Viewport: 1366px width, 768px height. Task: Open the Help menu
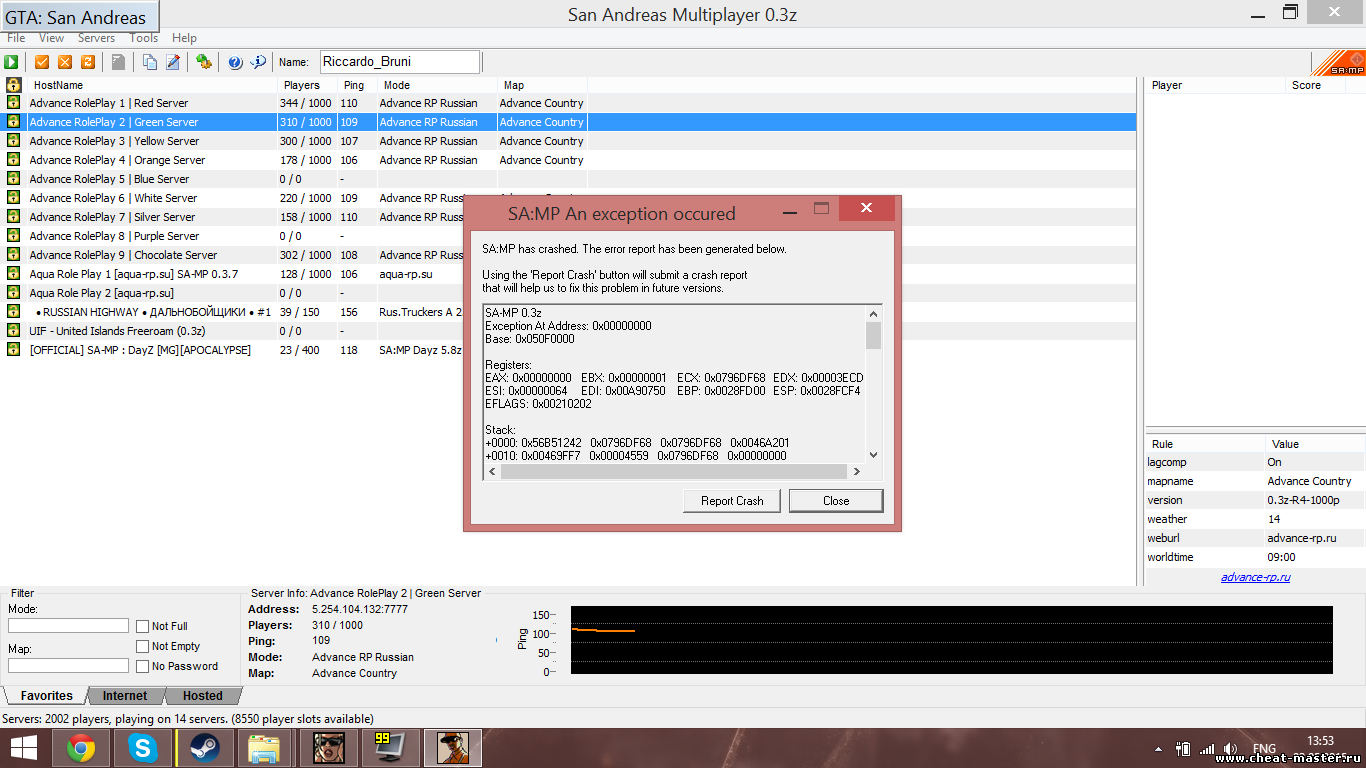184,38
